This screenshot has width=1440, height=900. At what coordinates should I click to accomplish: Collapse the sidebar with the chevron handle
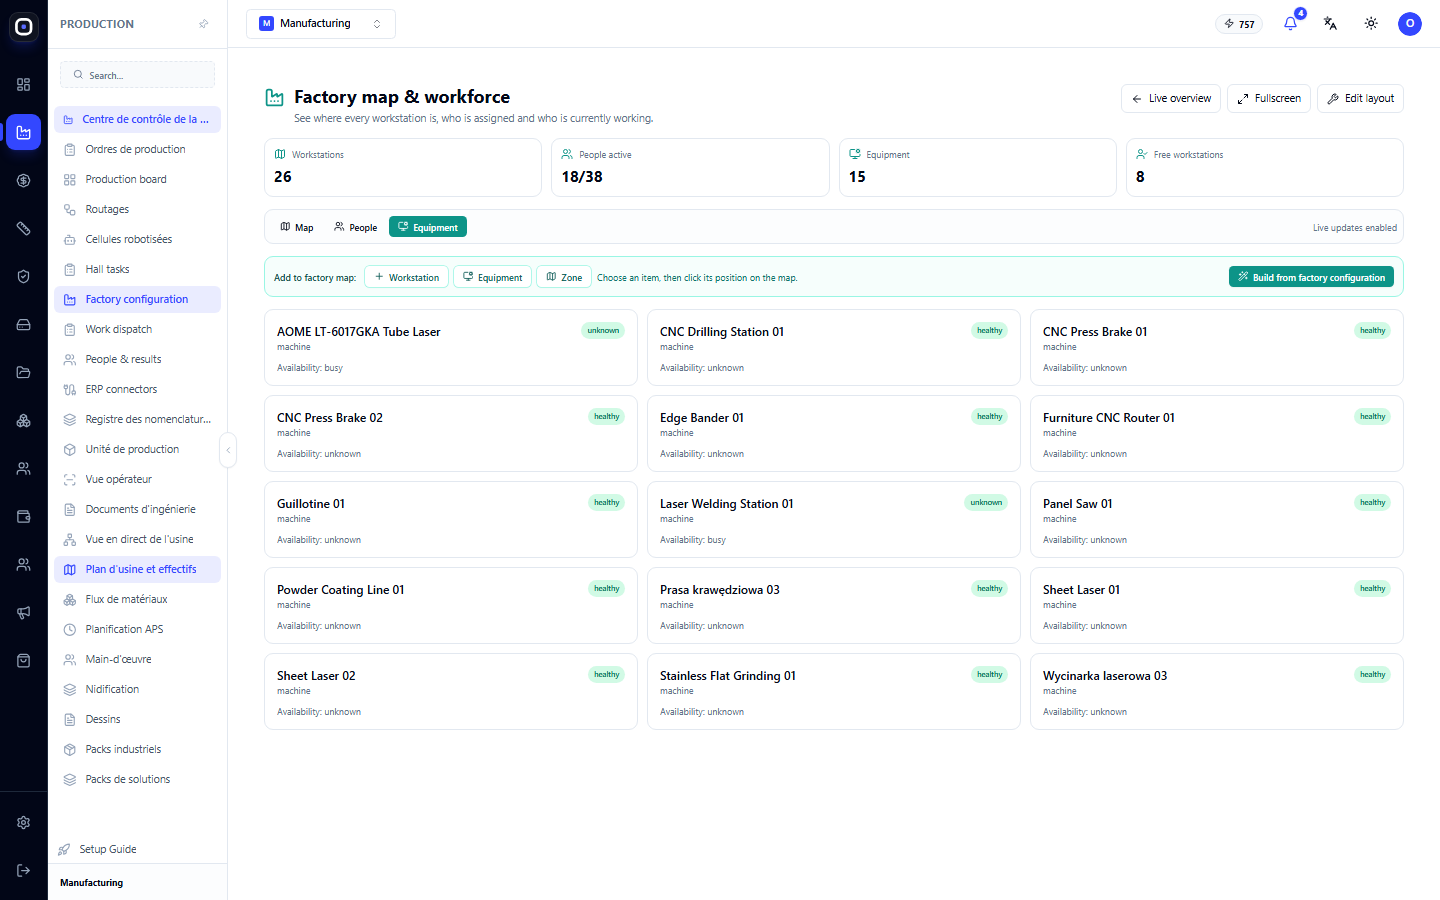point(228,450)
